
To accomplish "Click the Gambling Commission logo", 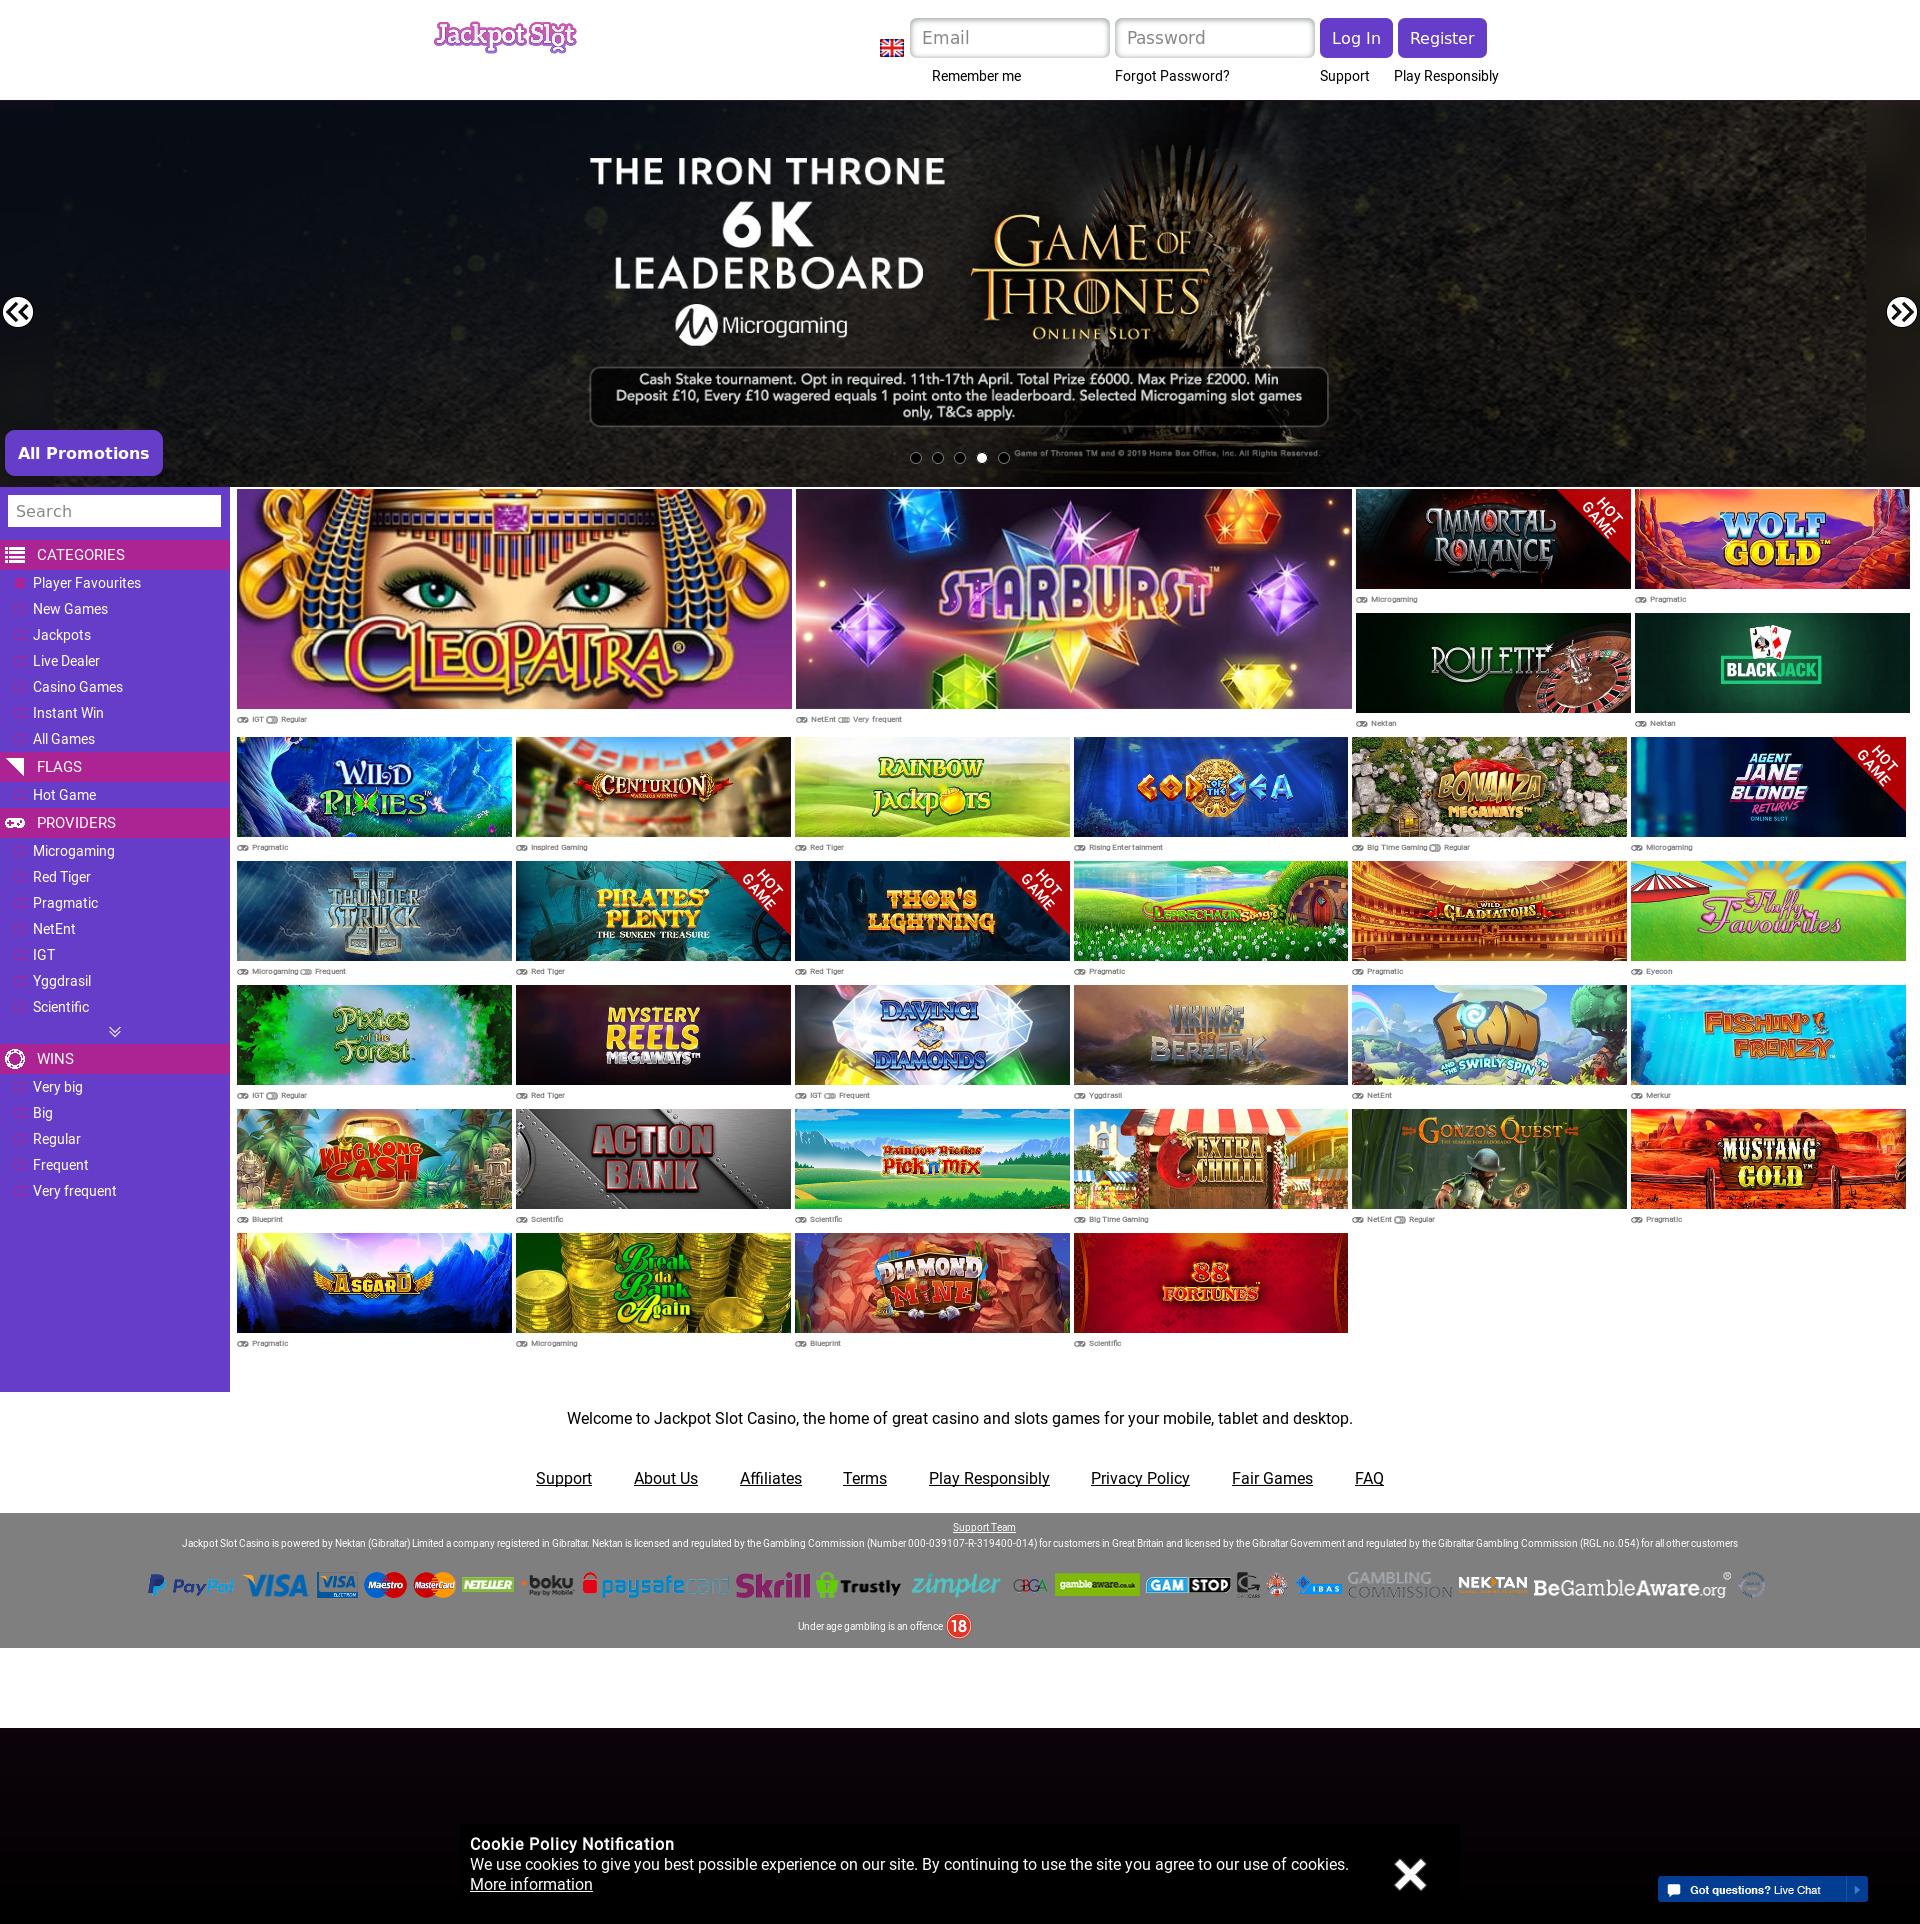I will tap(1399, 1585).
